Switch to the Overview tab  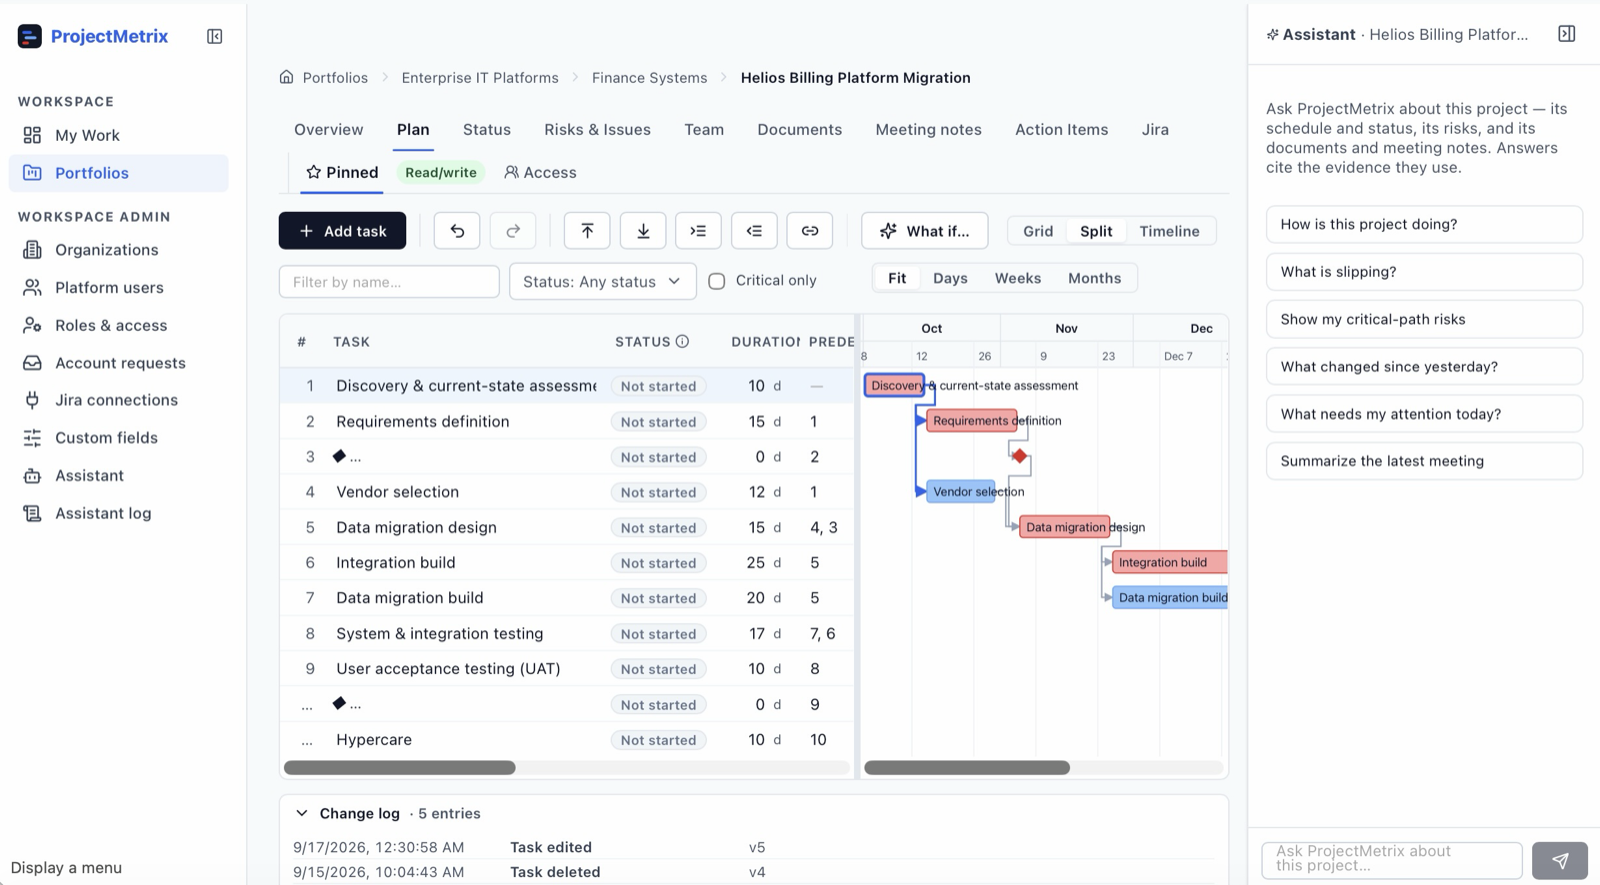pos(329,130)
